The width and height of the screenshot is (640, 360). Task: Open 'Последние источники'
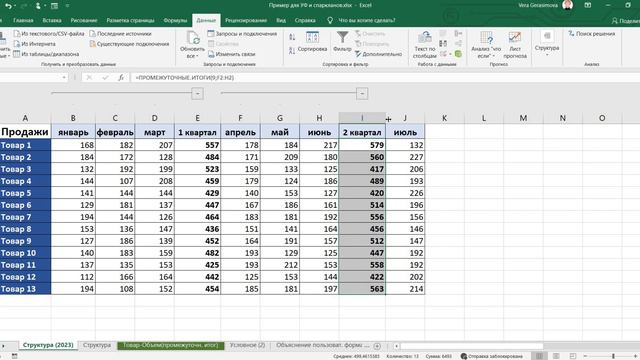pyautogui.click(x=120, y=33)
